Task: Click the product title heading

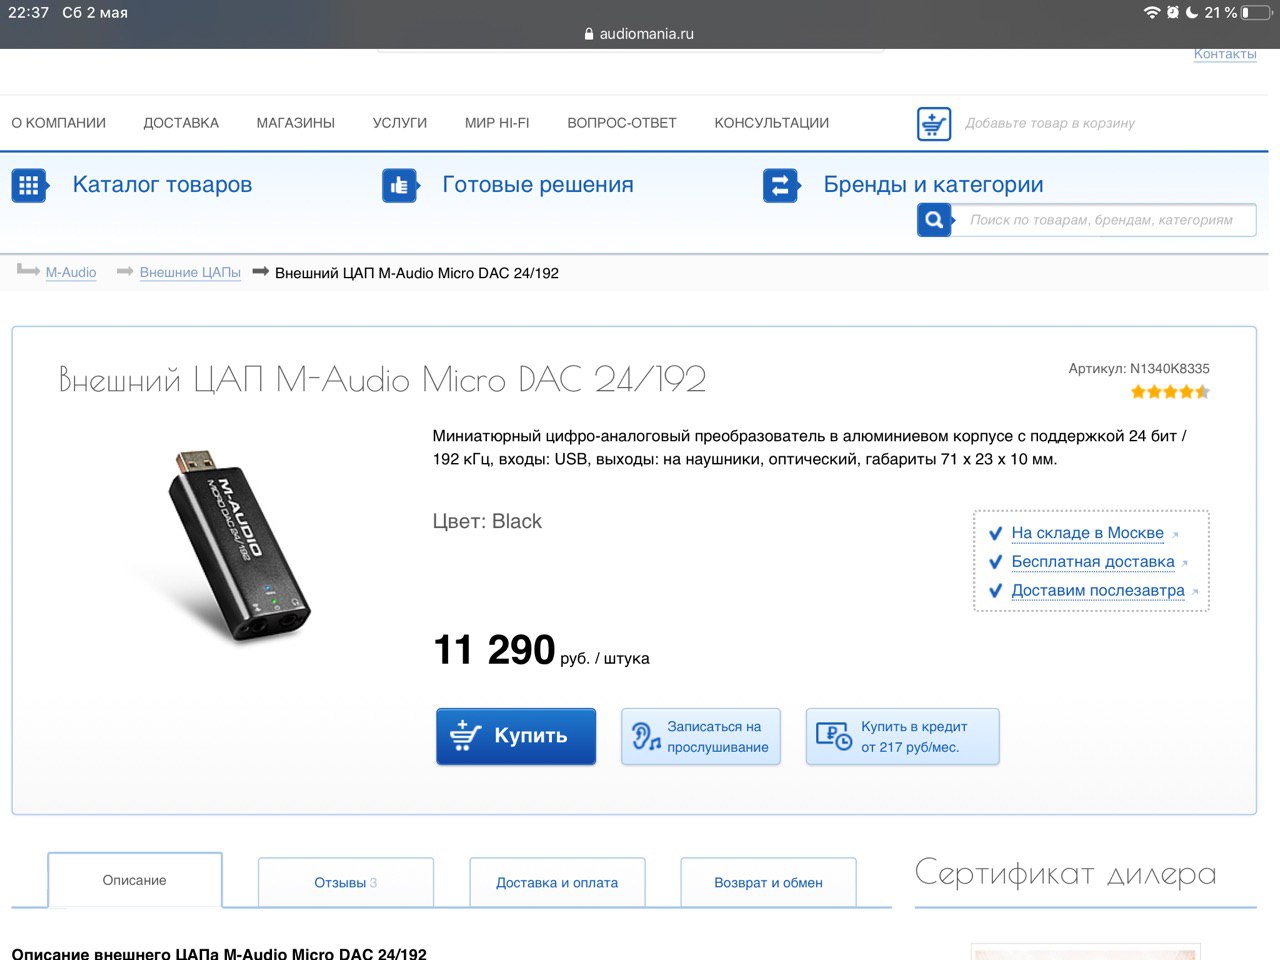Action: 383,379
